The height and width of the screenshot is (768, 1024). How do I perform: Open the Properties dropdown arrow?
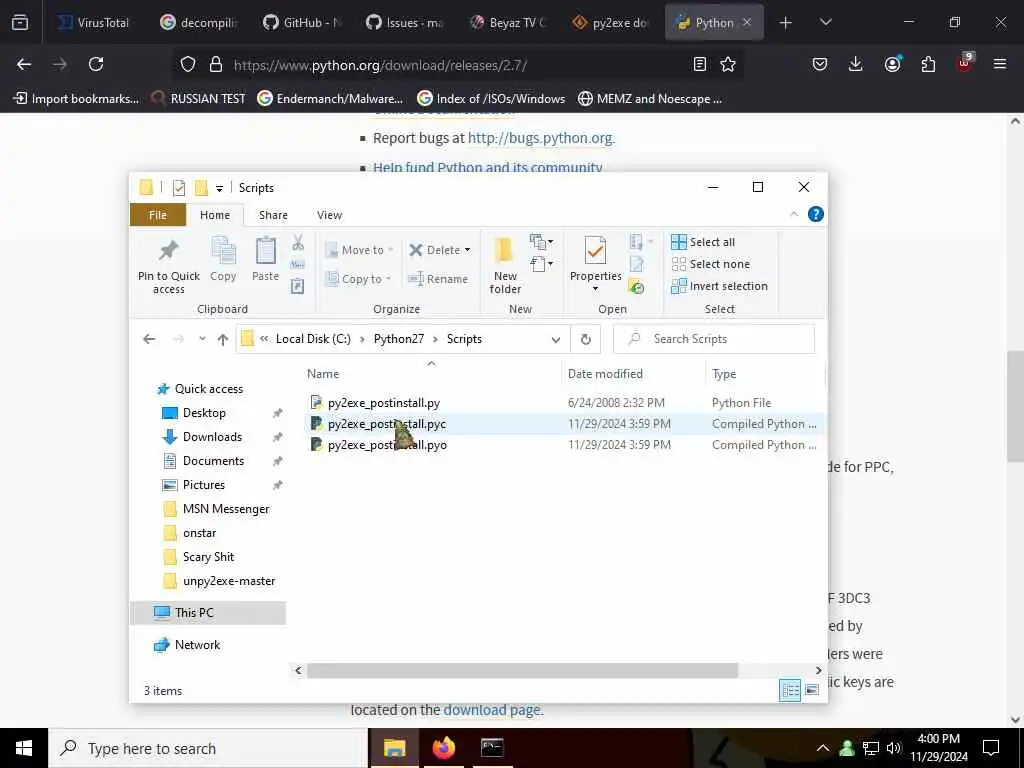click(595, 289)
